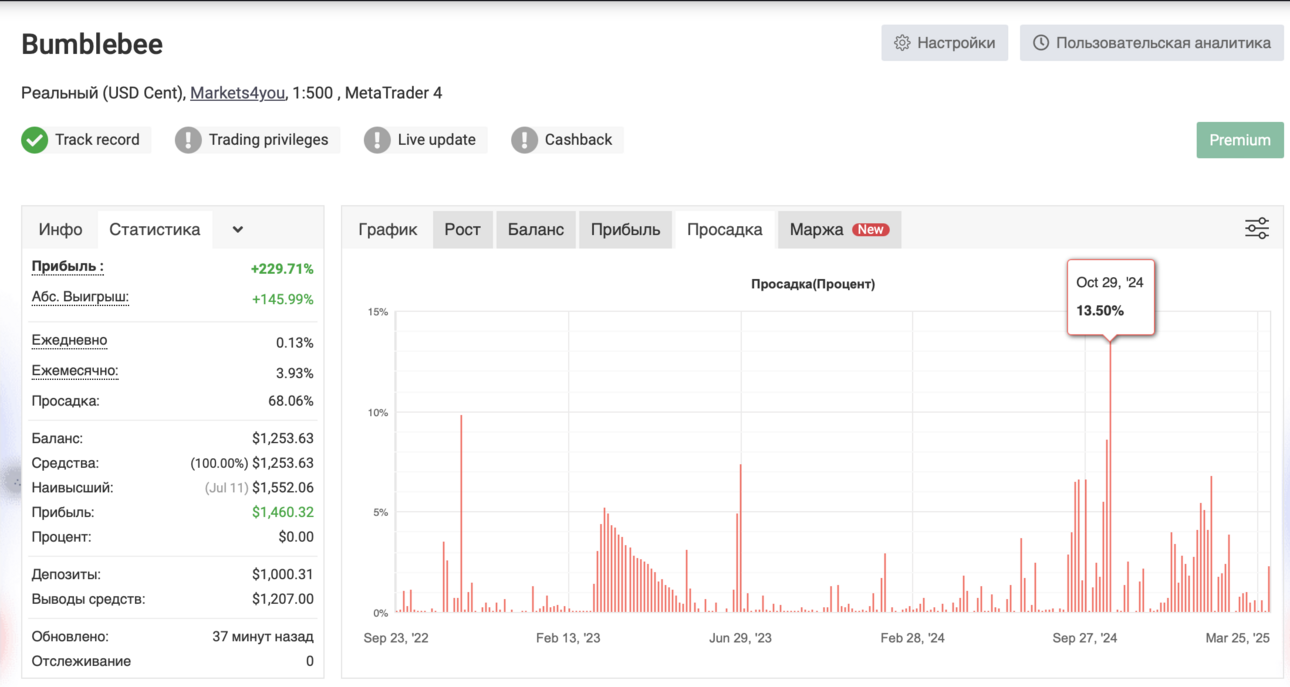The width and height of the screenshot is (1290, 687).
Task: Click the Cashback warning icon
Action: click(524, 140)
